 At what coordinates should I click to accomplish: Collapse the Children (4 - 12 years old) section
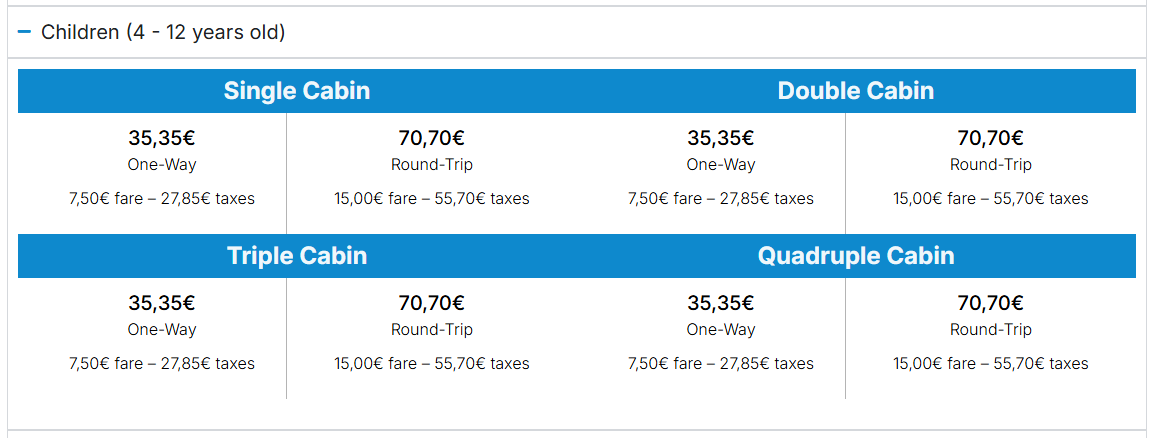pyautogui.click(x=163, y=33)
